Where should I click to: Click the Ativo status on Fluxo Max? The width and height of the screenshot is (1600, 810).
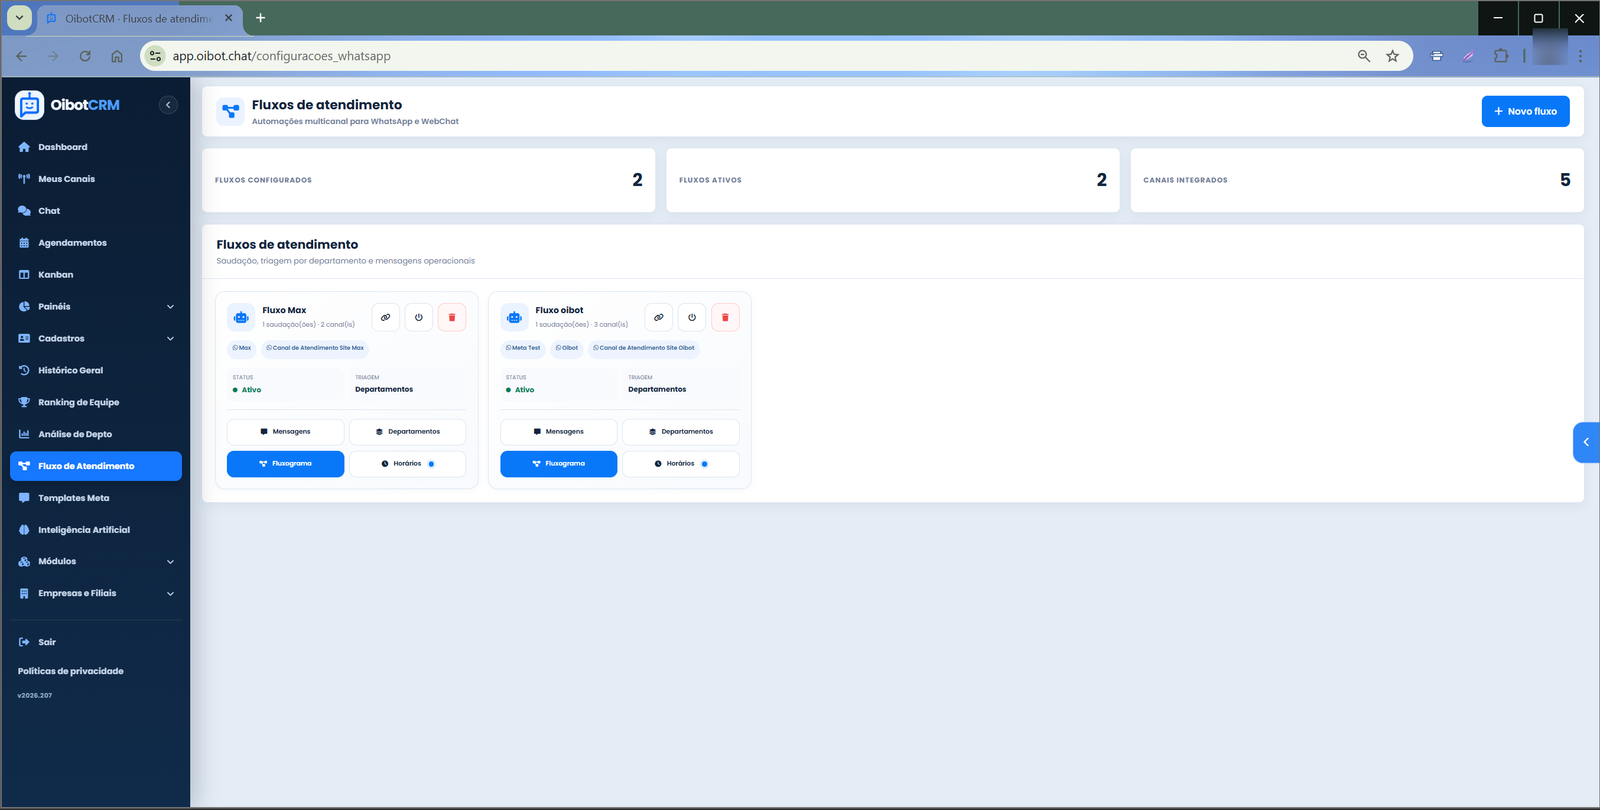tap(247, 390)
